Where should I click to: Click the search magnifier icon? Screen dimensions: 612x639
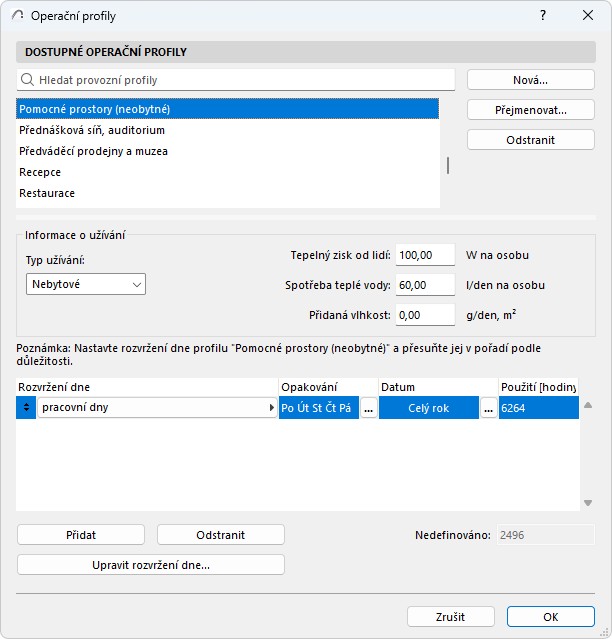[27, 80]
